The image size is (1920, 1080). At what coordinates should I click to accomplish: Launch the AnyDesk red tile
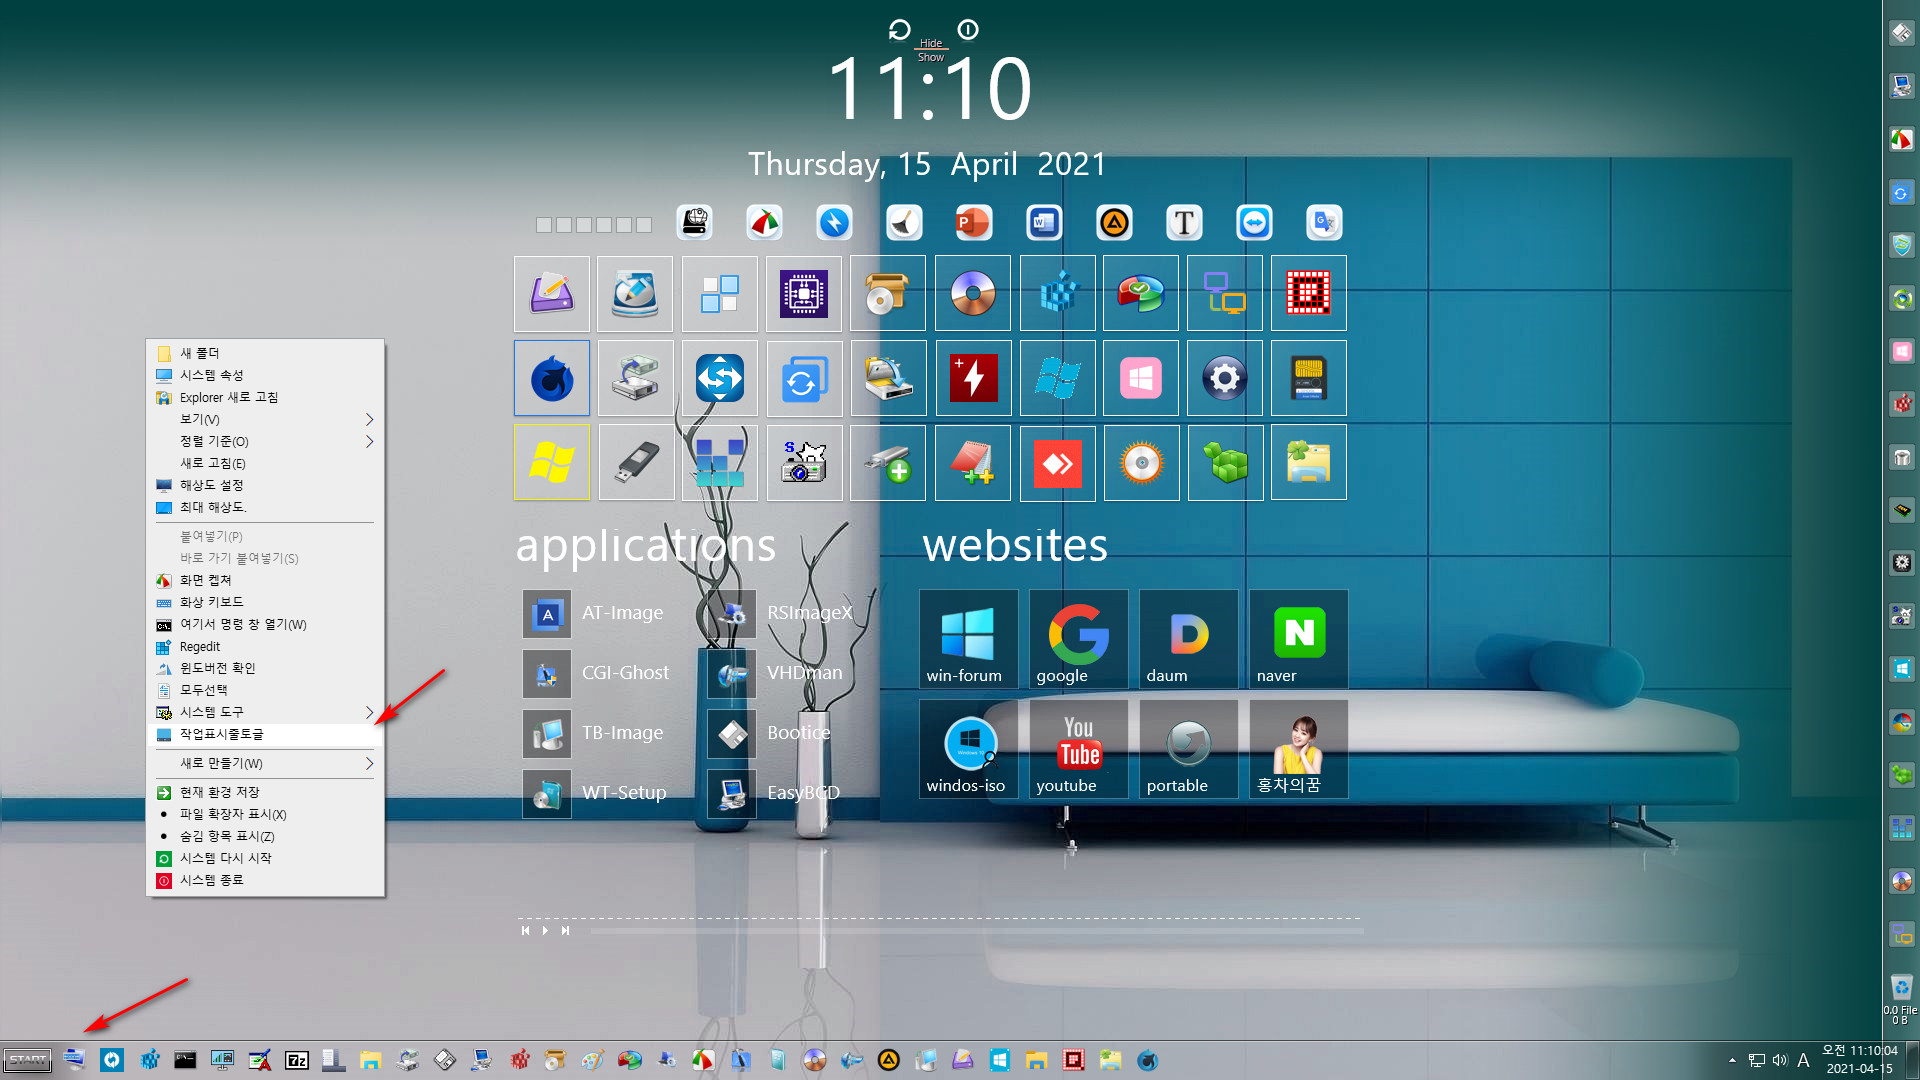tap(1057, 462)
